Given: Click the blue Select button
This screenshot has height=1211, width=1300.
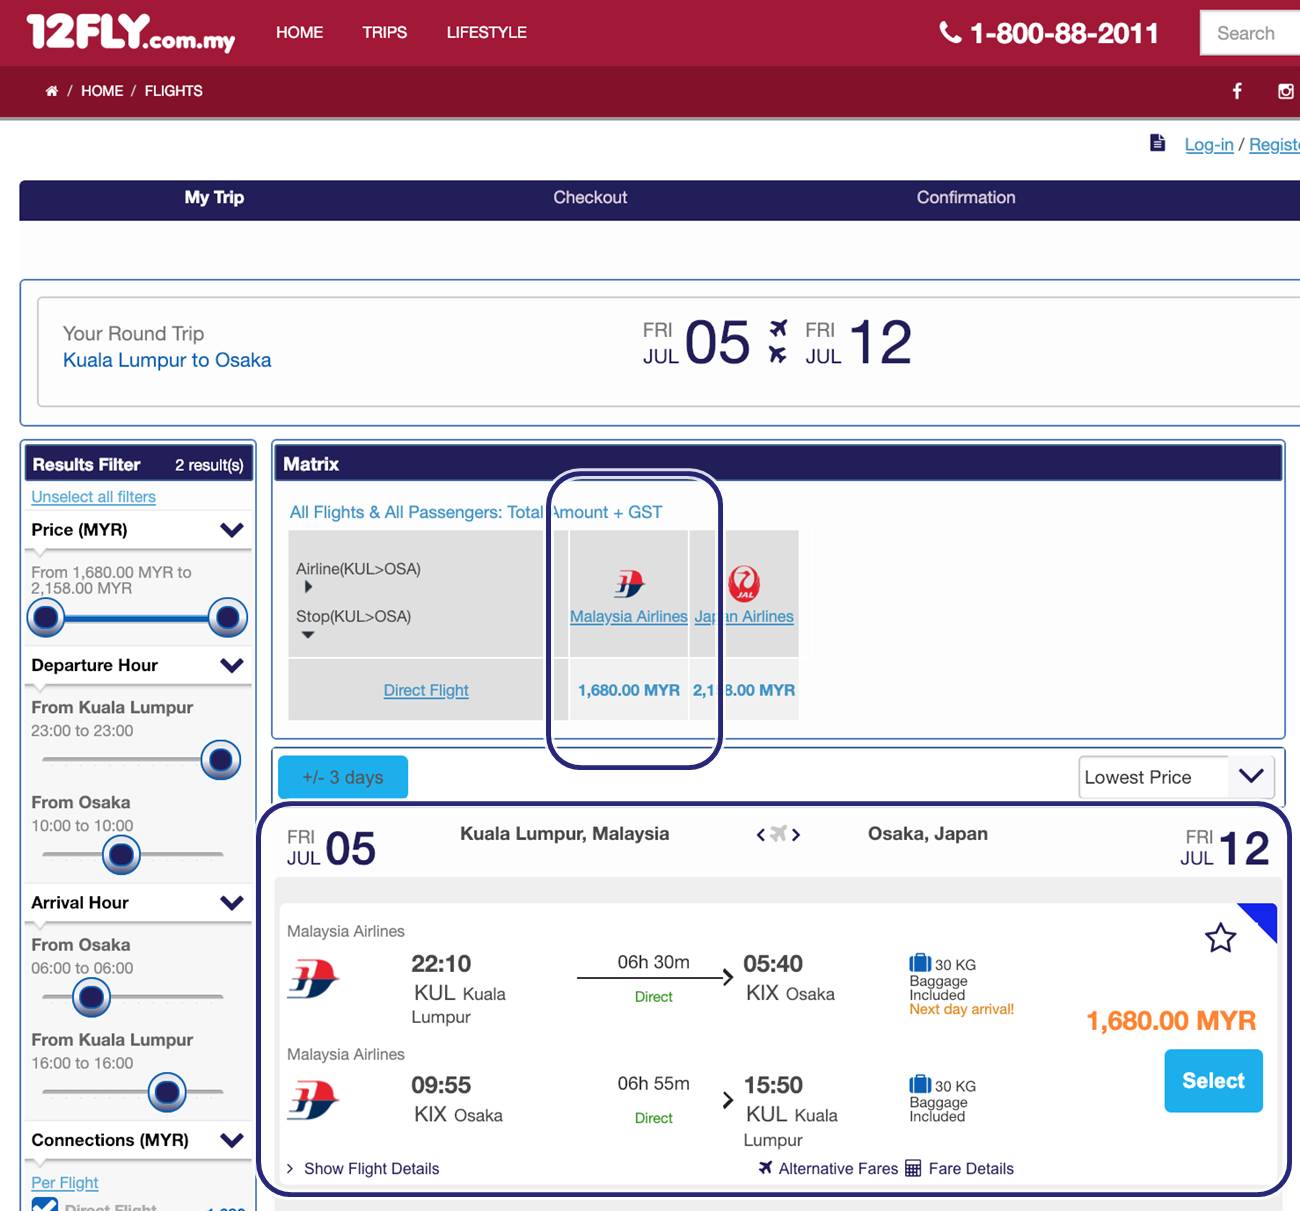Looking at the screenshot, I should click(1213, 1081).
